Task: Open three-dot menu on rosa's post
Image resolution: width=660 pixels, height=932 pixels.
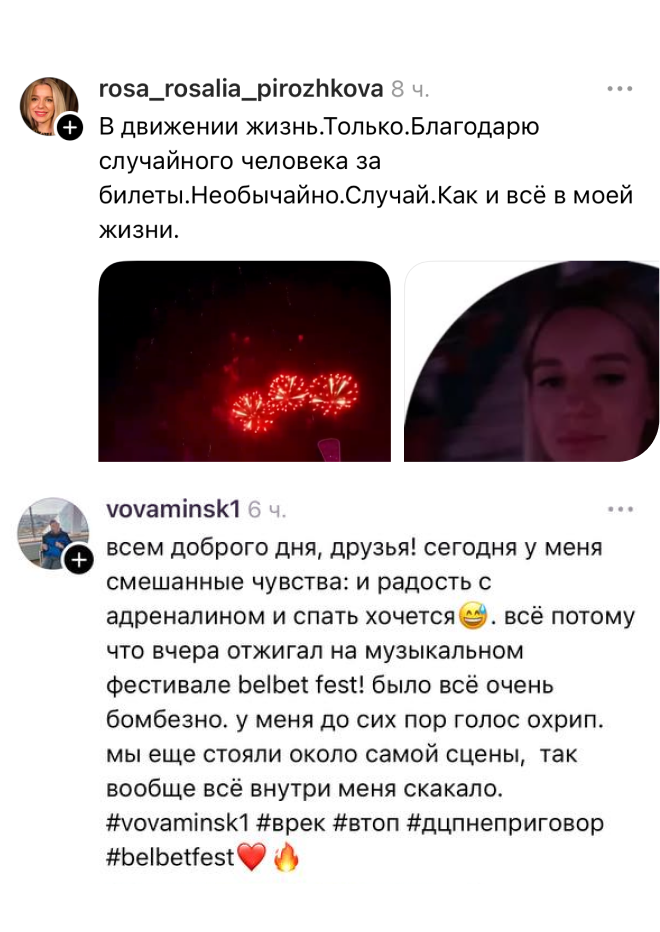Action: [x=620, y=89]
